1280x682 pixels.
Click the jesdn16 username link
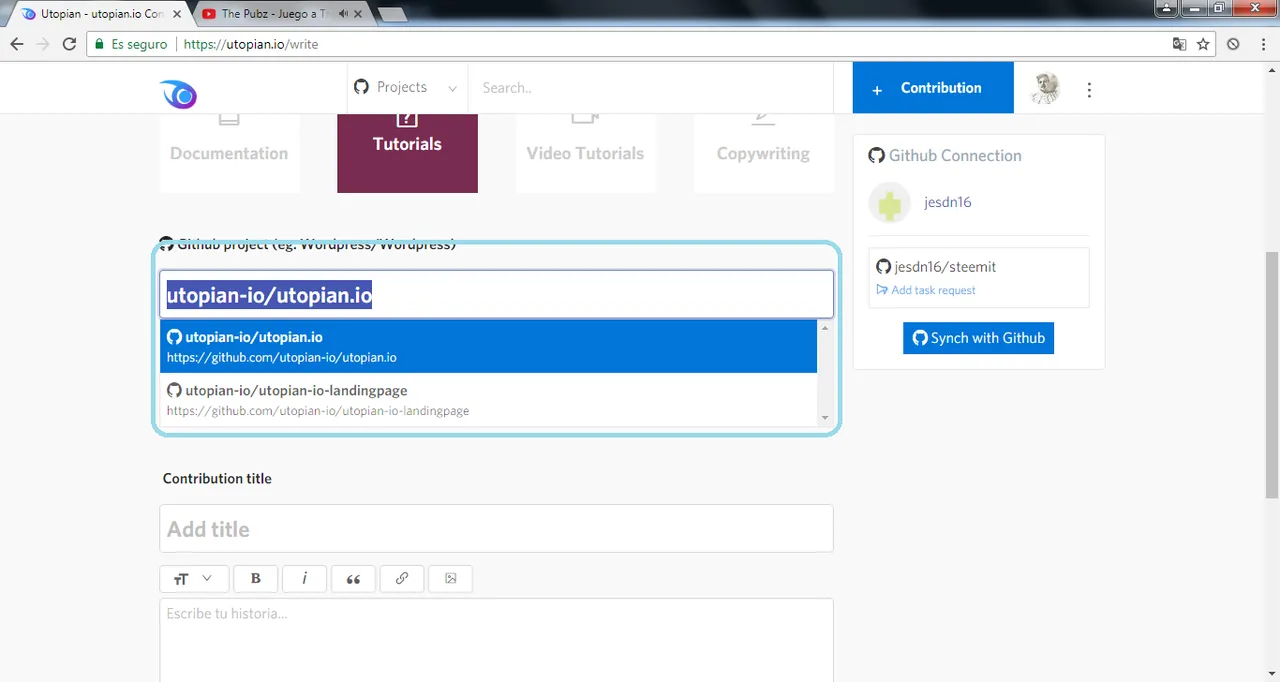(947, 202)
